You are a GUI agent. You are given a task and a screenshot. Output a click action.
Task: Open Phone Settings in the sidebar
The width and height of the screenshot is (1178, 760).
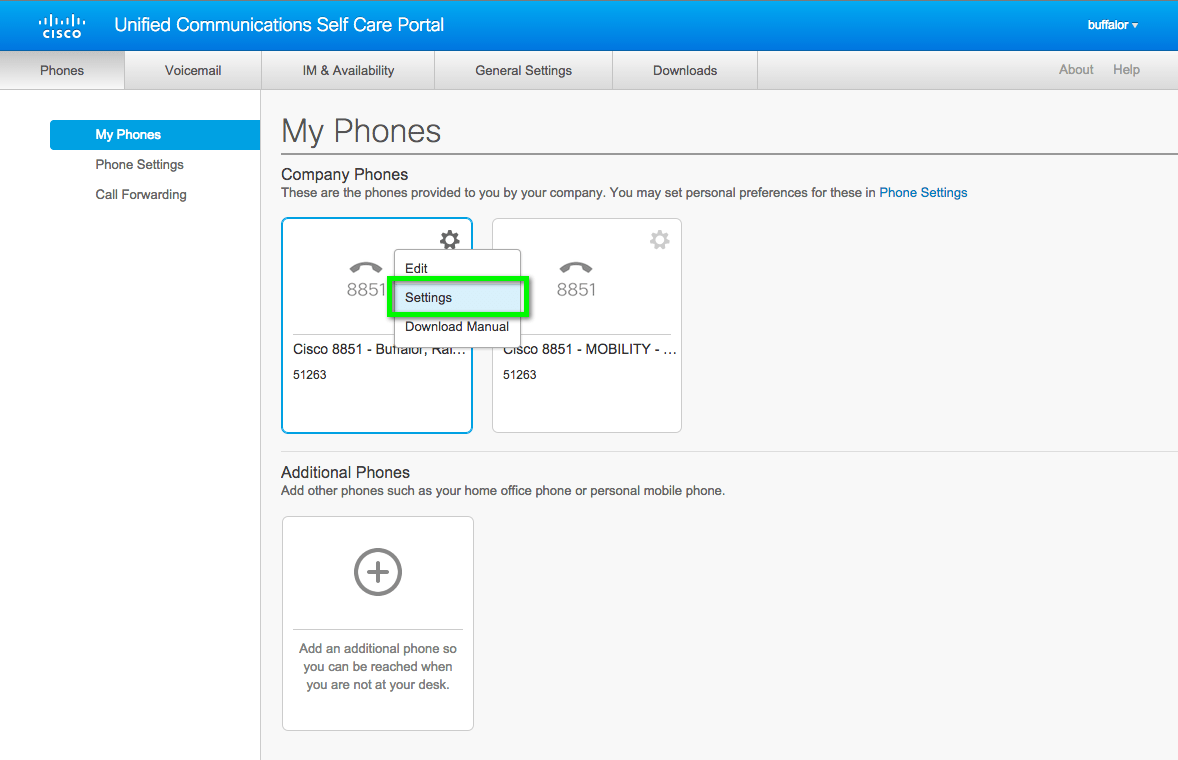pos(140,164)
